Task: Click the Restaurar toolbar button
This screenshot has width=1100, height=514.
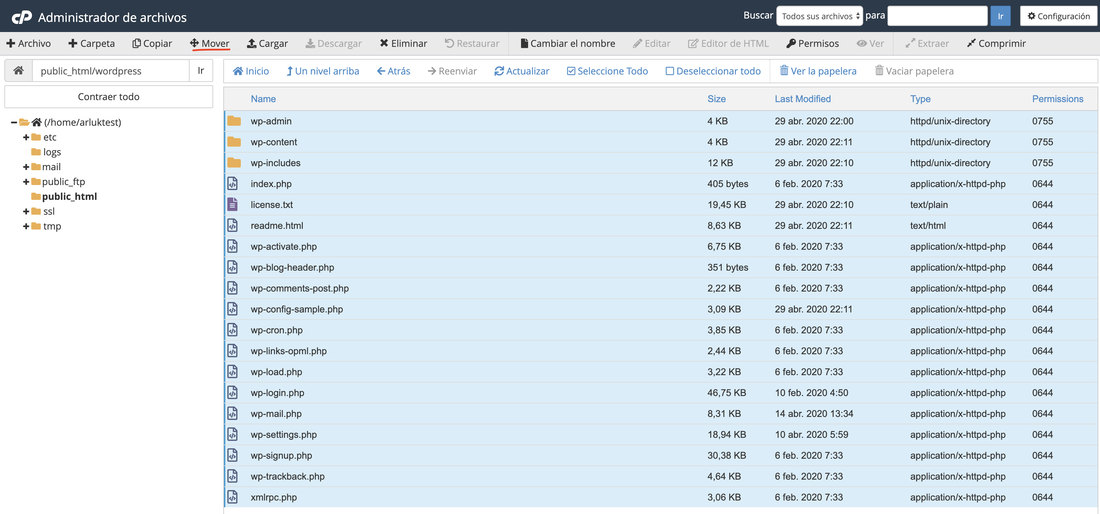Action: pos(472,43)
